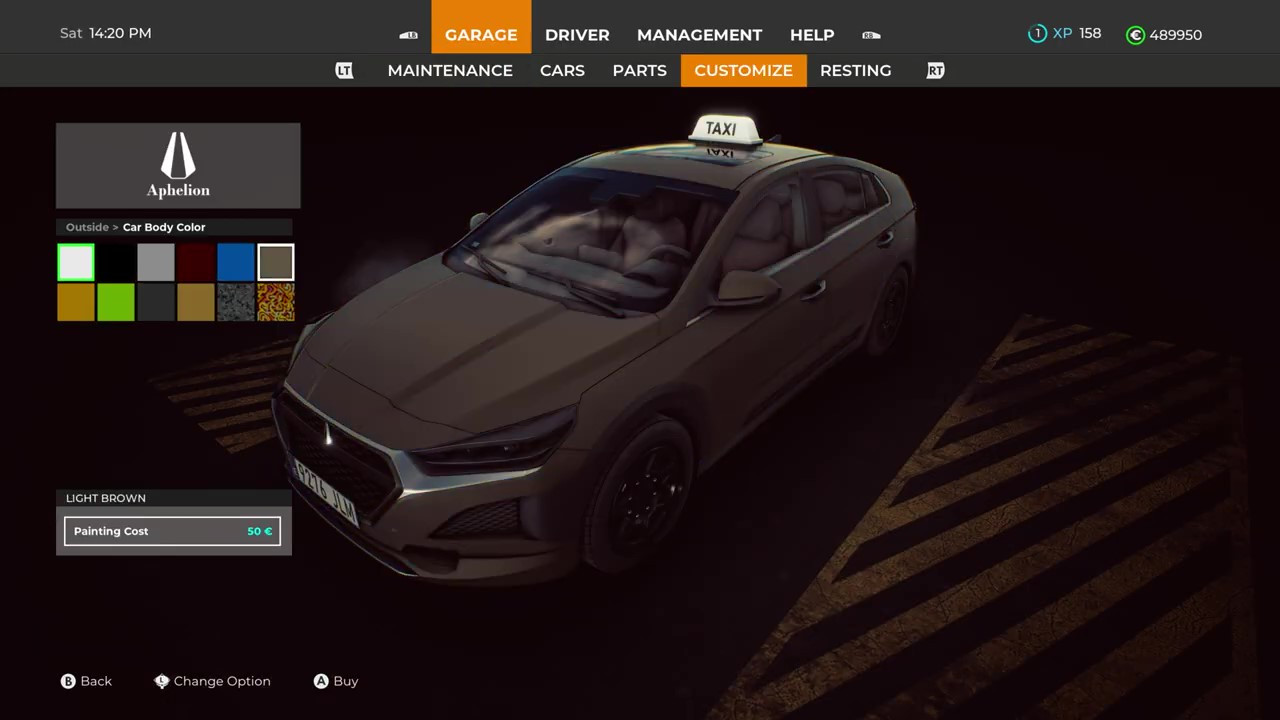Click the Change Option stick icon
The image size is (1280, 720).
point(161,681)
